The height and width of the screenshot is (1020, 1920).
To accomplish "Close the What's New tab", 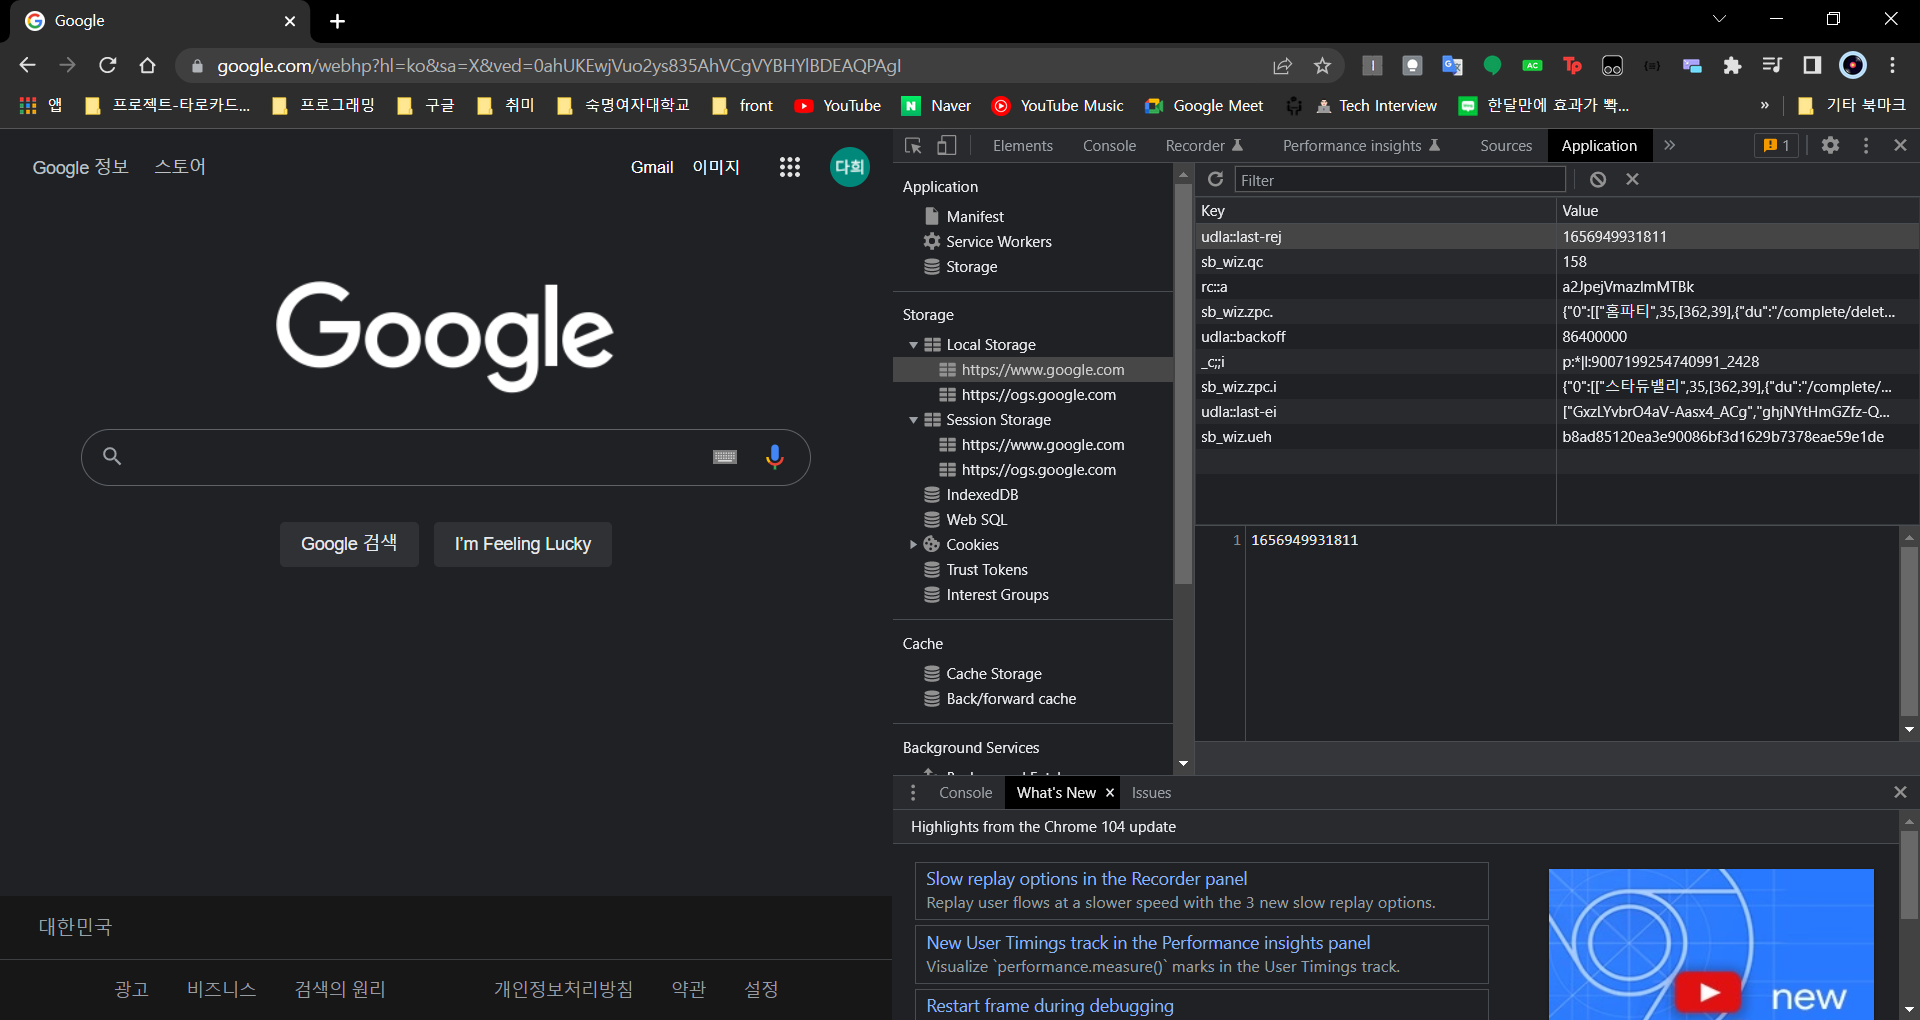I will point(1110,793).
